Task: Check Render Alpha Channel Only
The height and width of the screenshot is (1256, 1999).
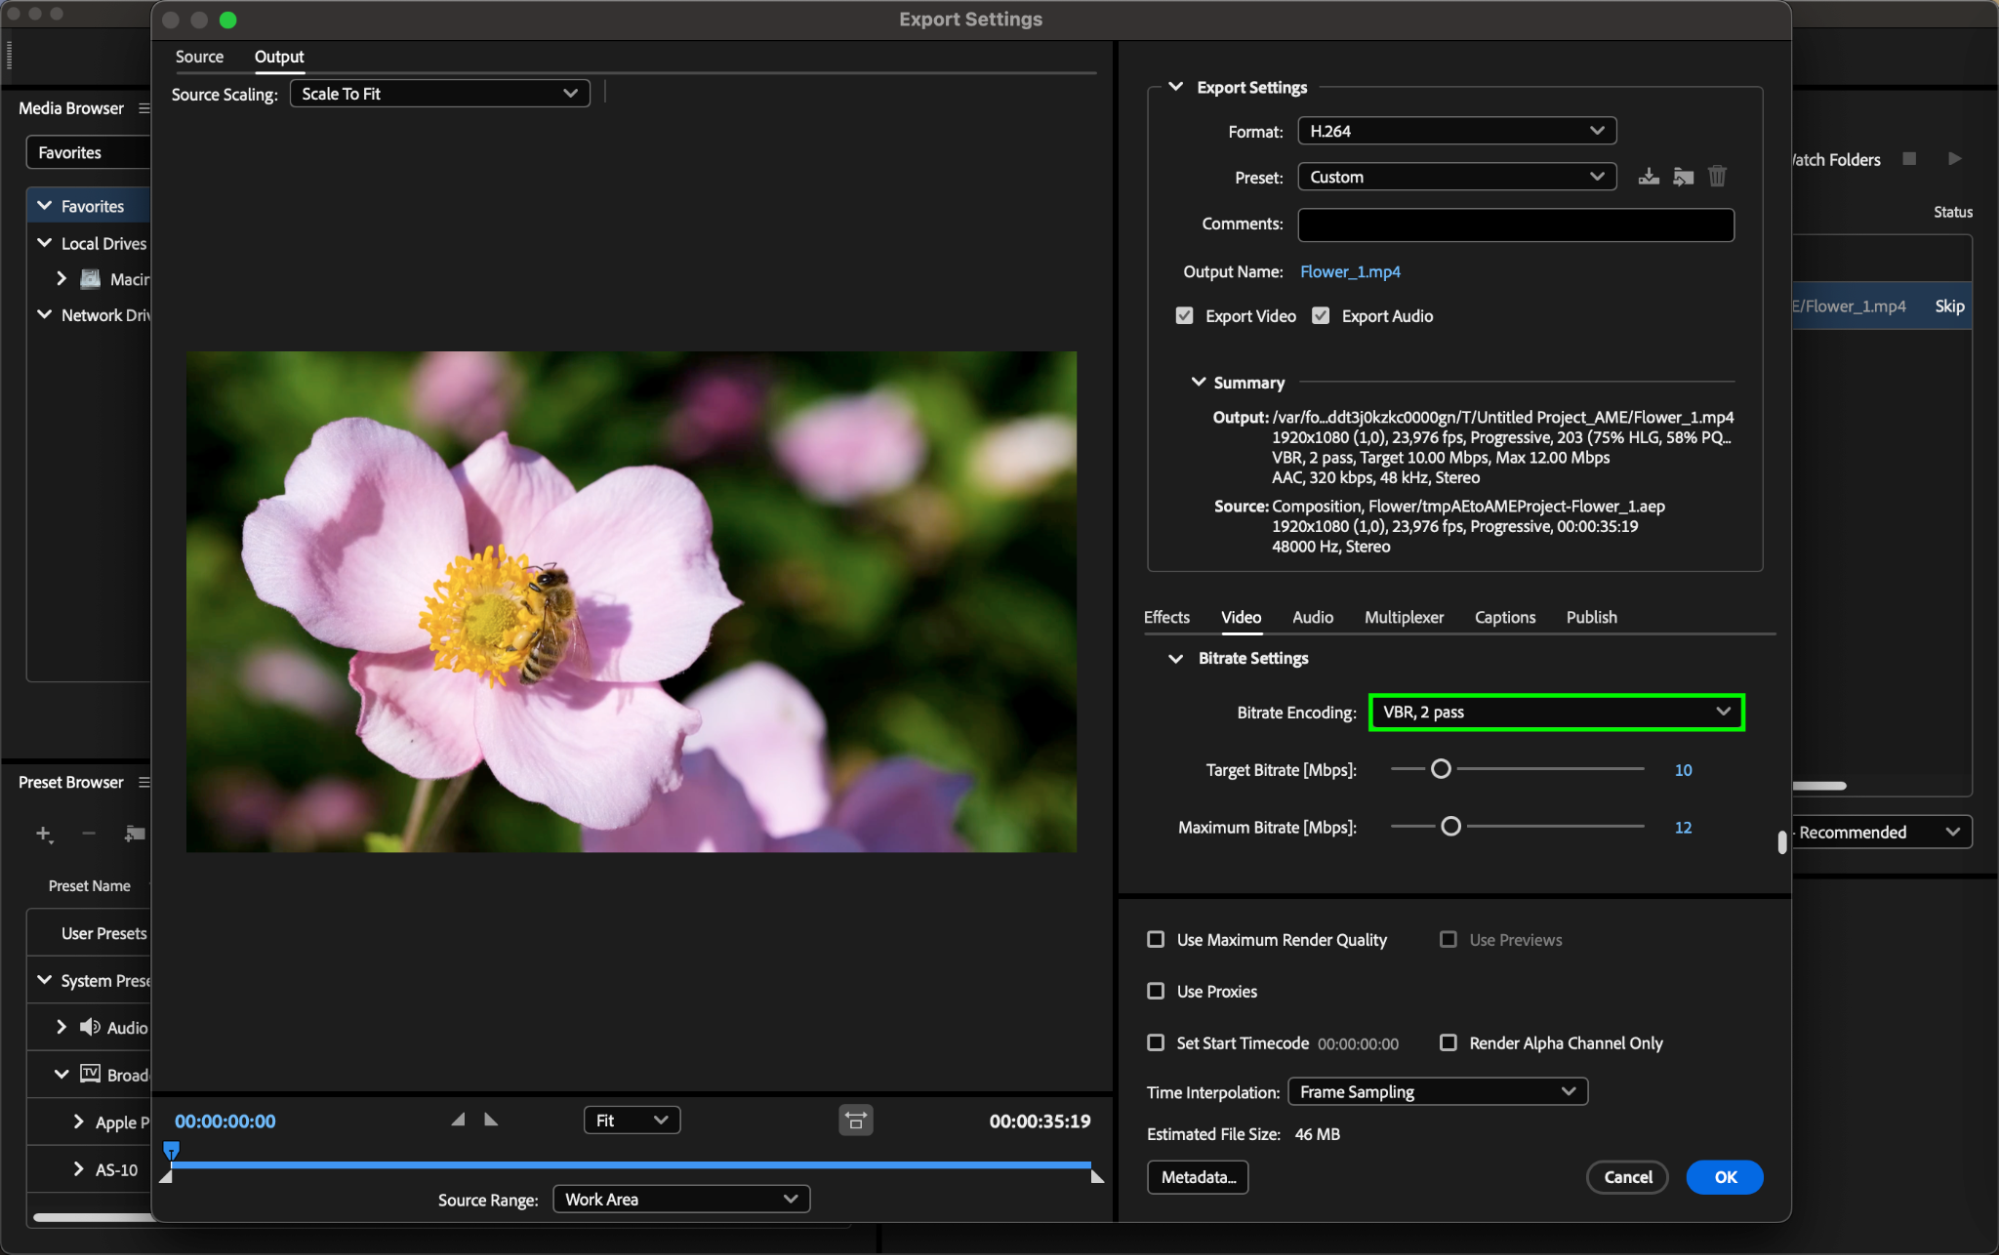Action: click(x=1448, y=1043)
